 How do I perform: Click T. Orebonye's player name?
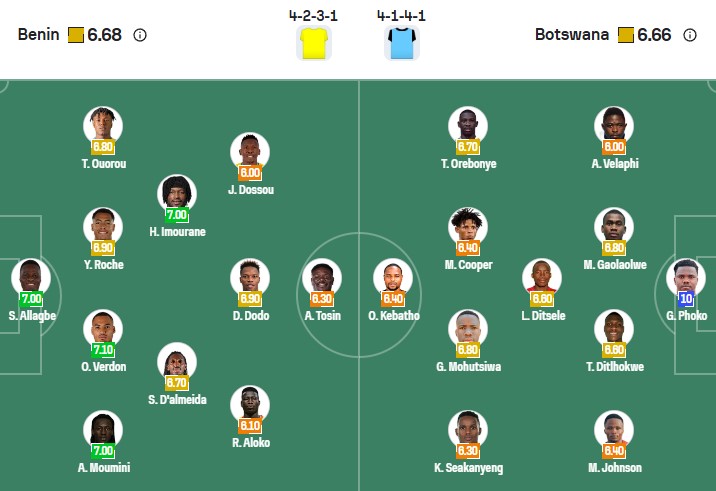pyautogui.click(x=468, y=164)
